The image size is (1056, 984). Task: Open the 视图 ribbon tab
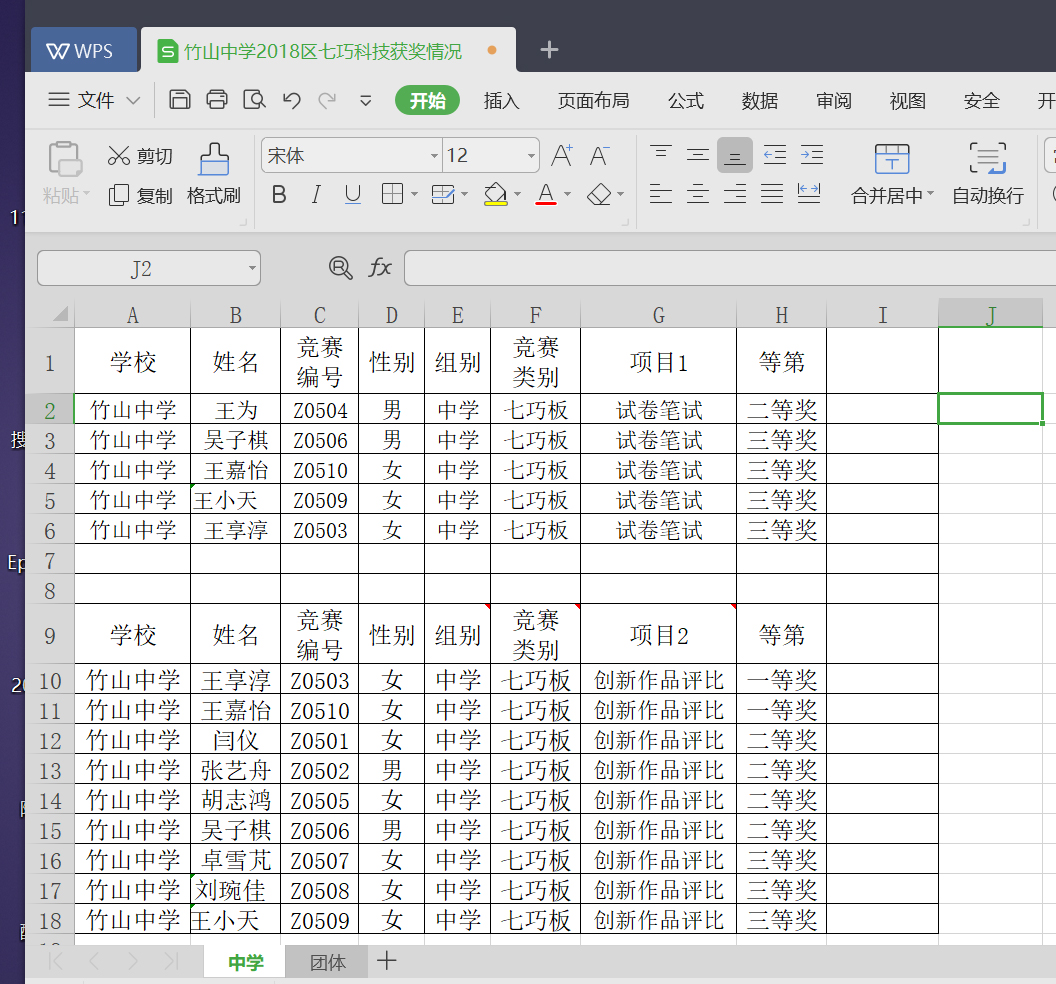[x=907, y=101]
